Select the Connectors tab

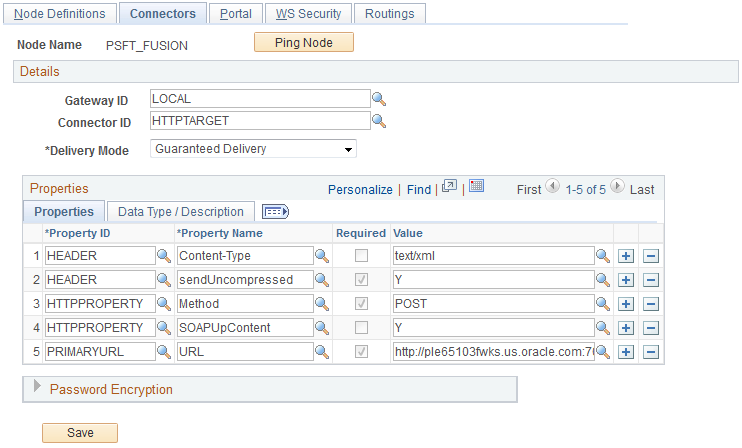163,14
